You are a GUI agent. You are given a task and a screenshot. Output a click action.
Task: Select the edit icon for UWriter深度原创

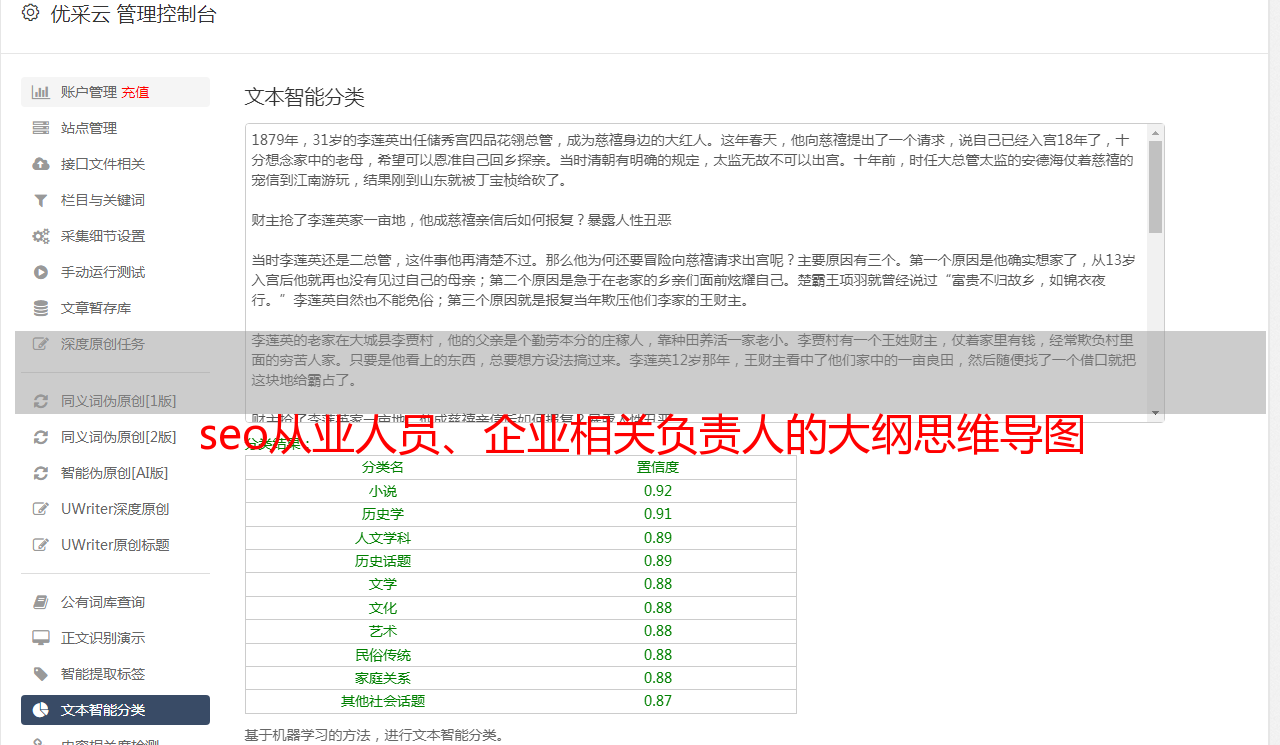41,509
